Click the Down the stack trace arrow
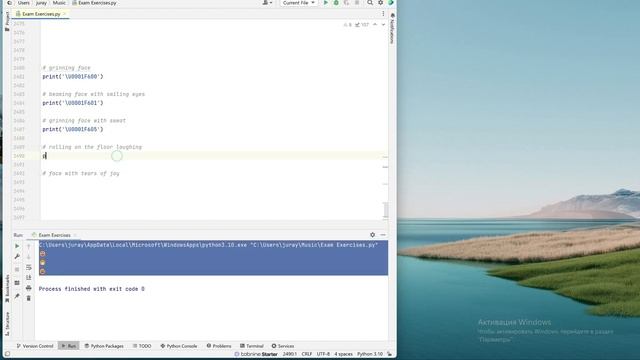 (x=29, y=257)
